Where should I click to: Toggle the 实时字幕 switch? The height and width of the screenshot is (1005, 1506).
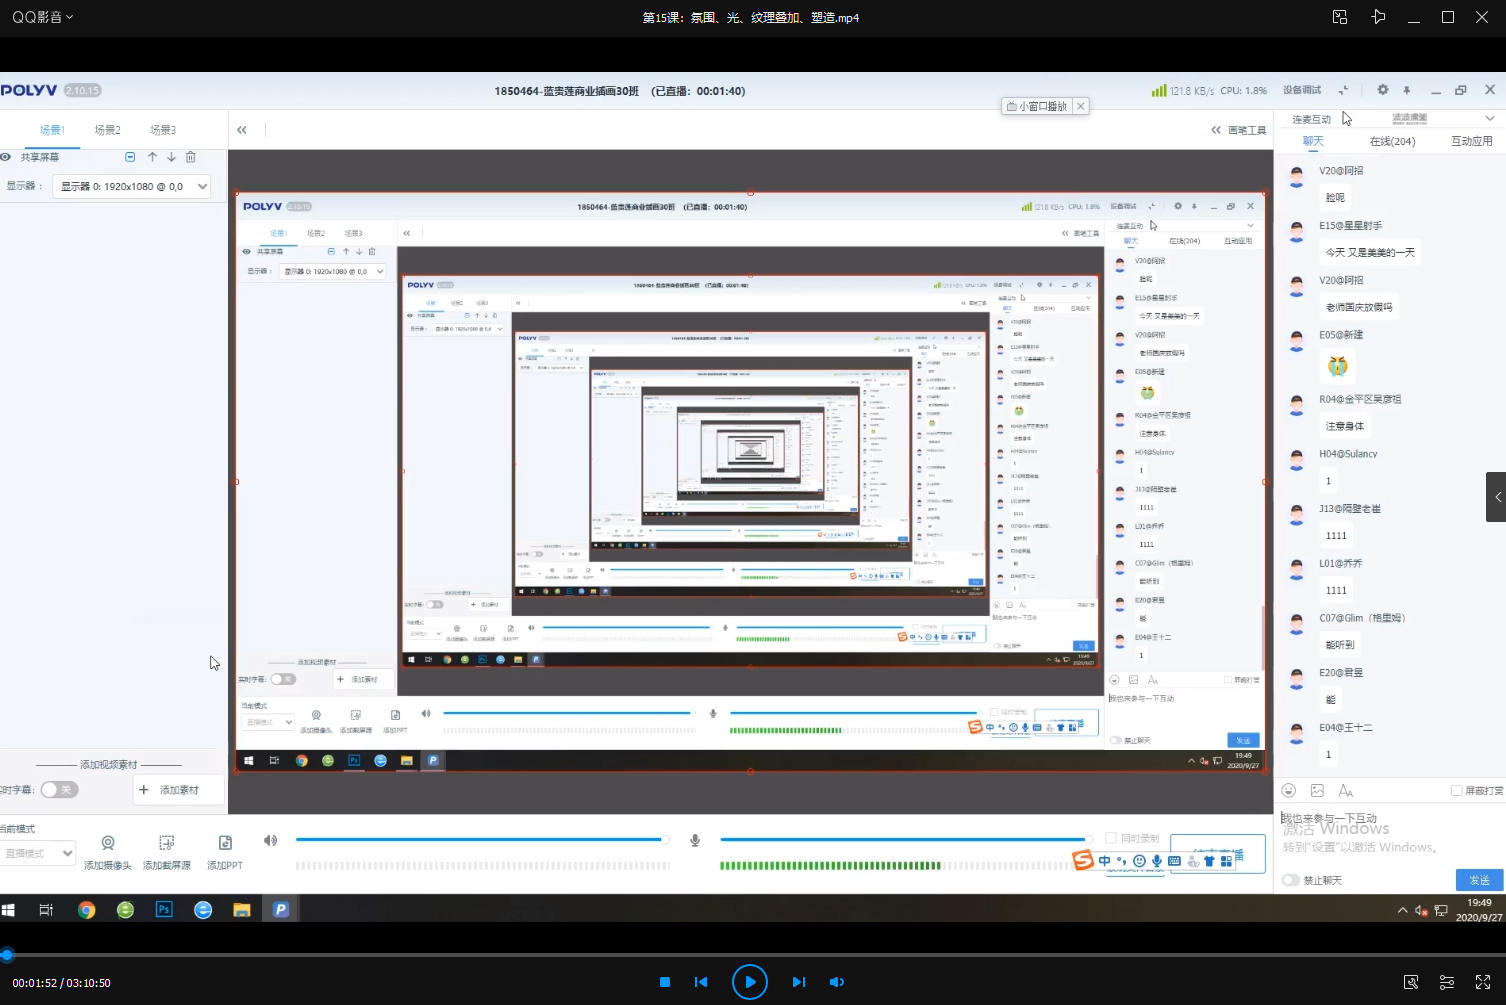click(59, 790)
